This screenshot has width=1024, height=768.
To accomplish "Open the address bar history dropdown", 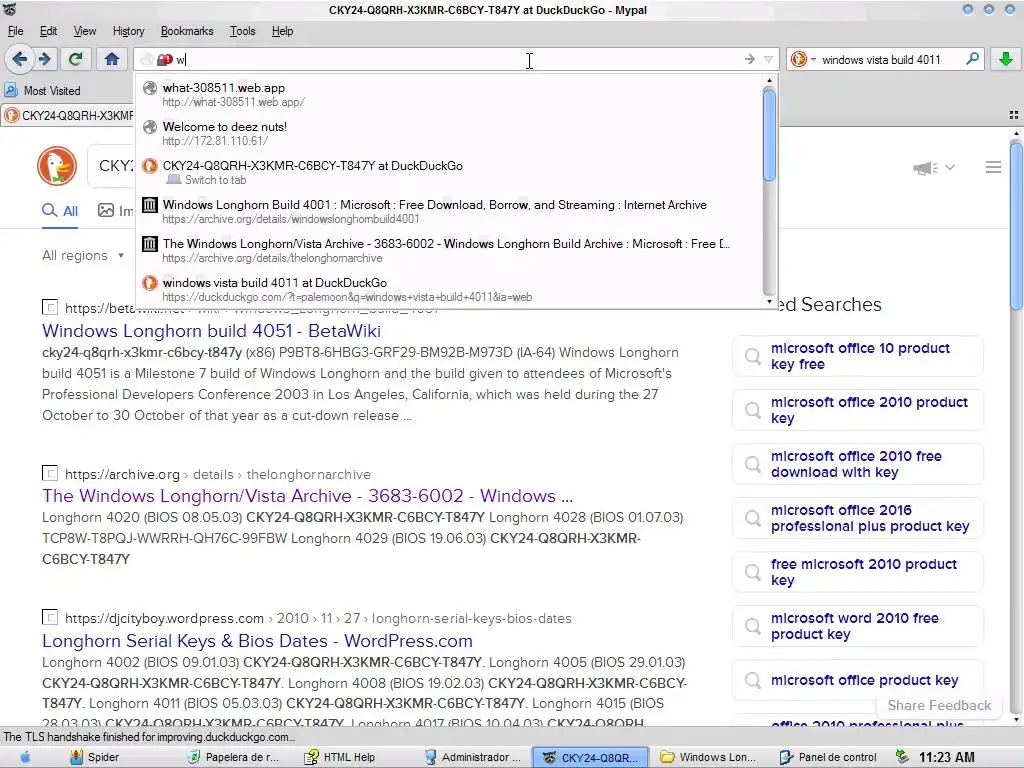I will pyautogui.click(x=769, y=59).
